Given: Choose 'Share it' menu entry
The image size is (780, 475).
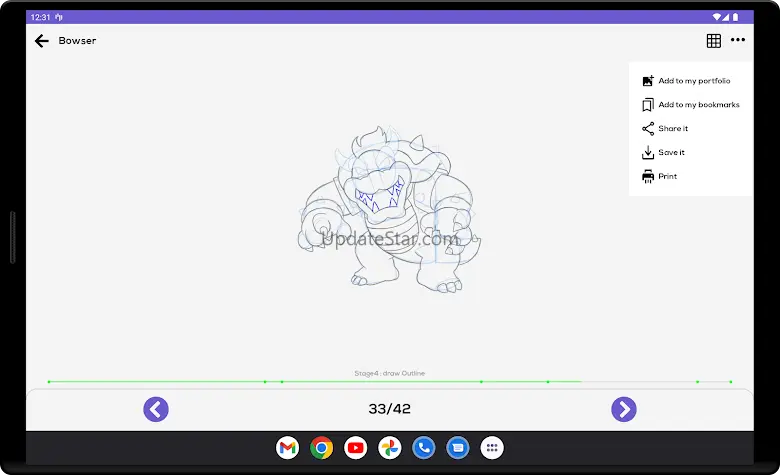Looking at the screenshot, I should 673,128.
